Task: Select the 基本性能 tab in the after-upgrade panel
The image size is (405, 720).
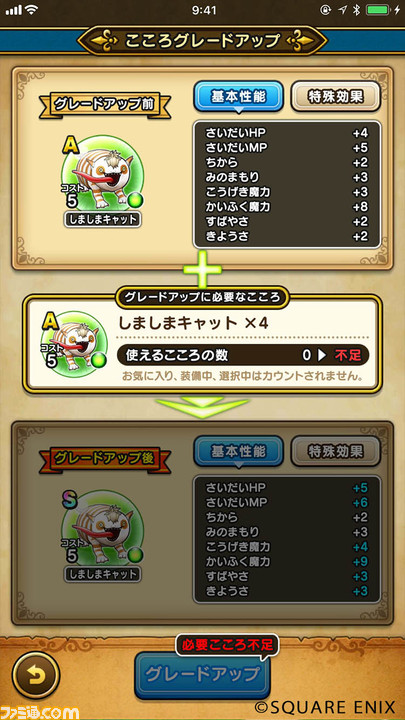Action: click(238, 452)
